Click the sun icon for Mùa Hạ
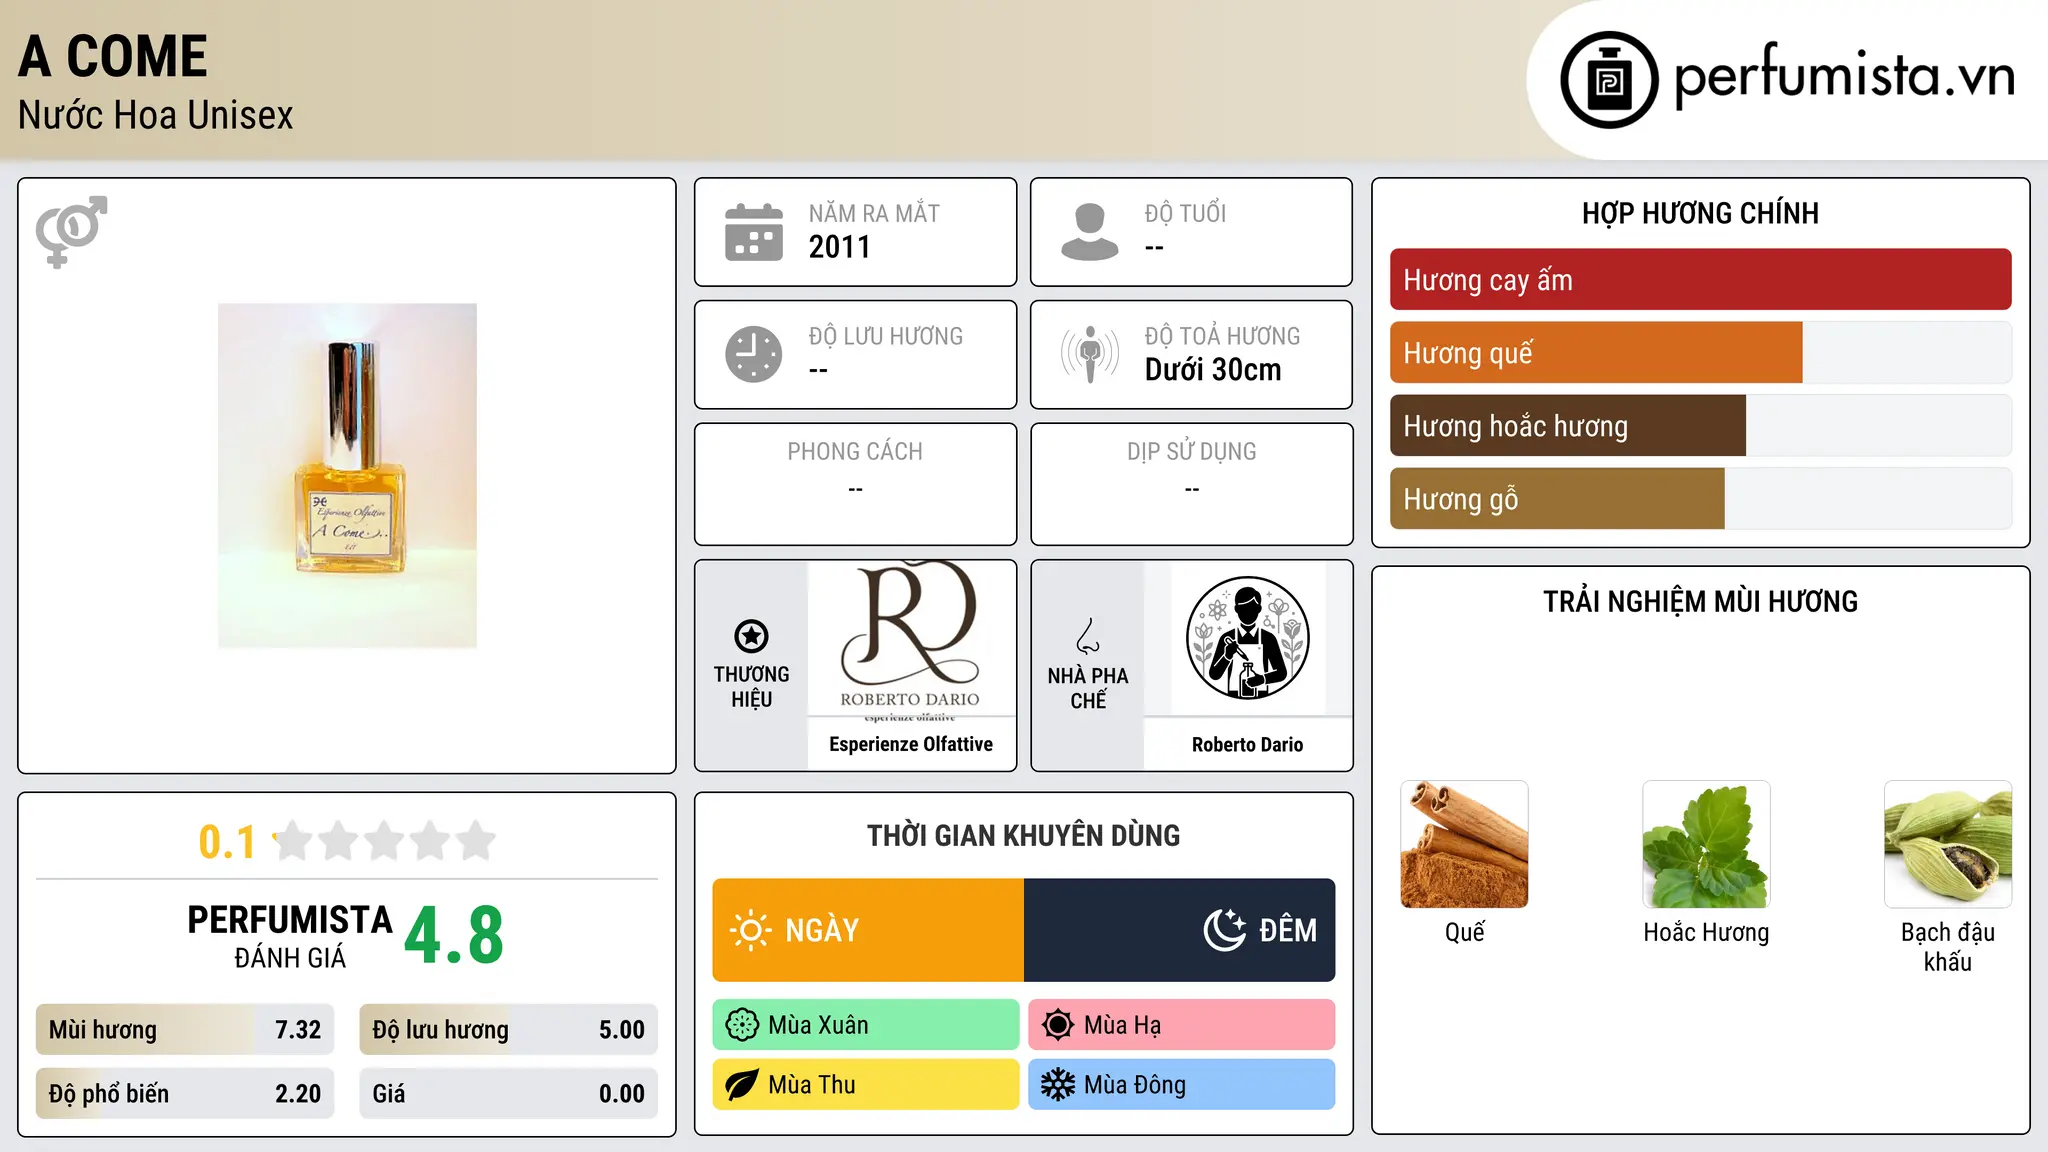Image resolution: width=2048 pixels, height=1152 pixels. [1058, 1025]
